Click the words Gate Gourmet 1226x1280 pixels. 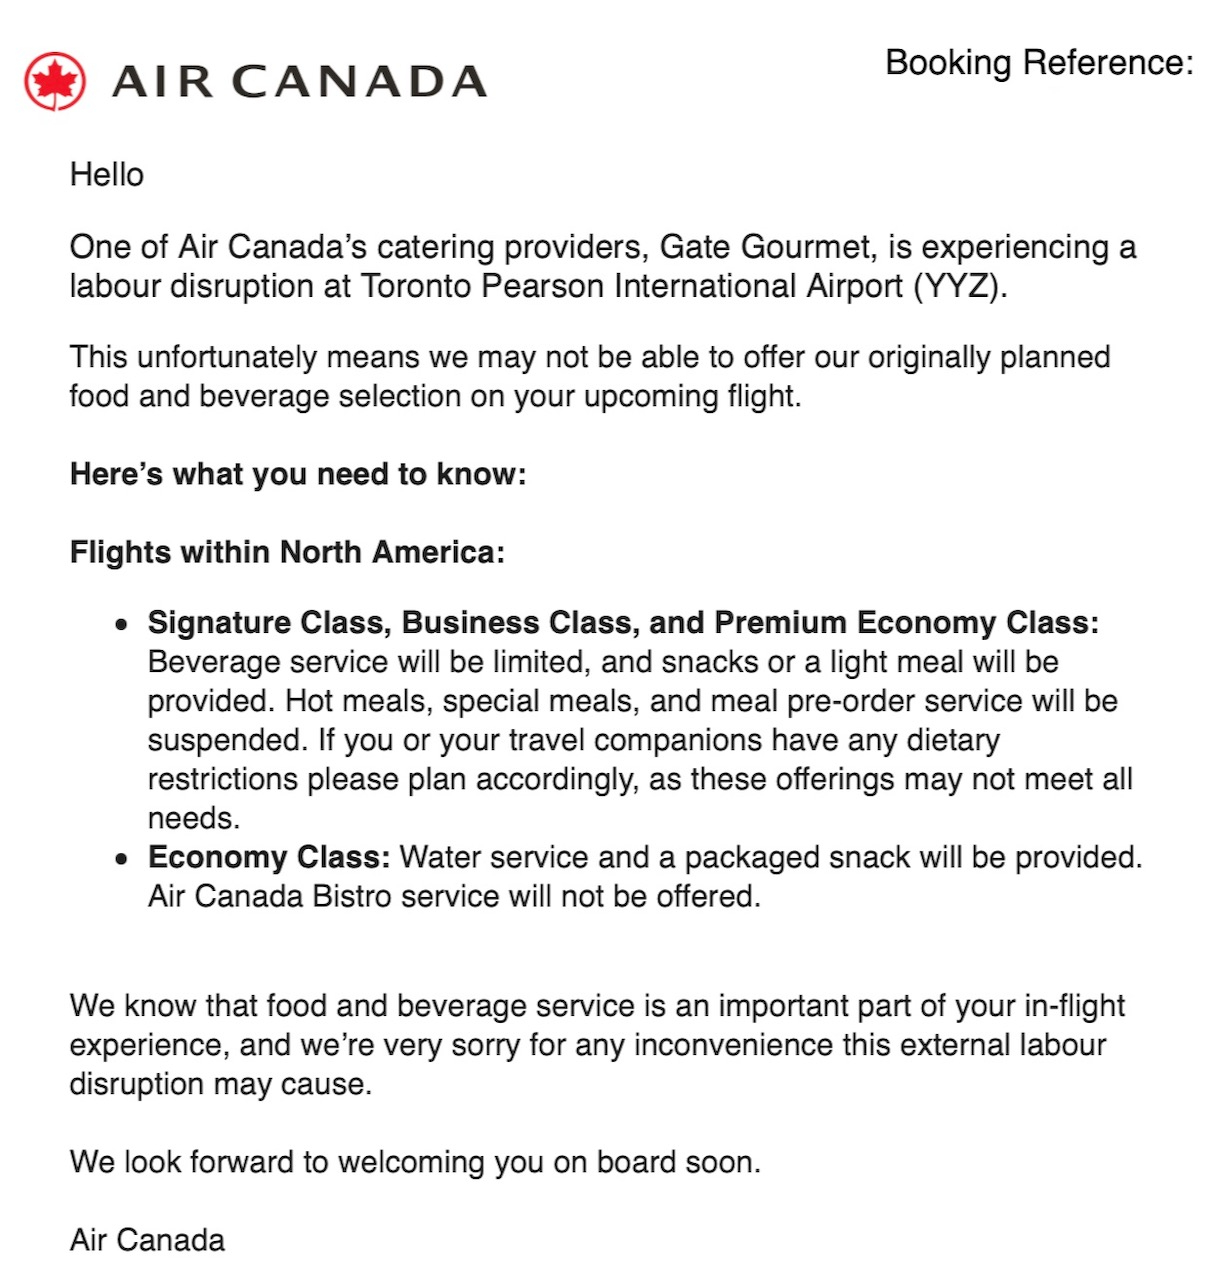pyautogui.click(x=764, y=247)
